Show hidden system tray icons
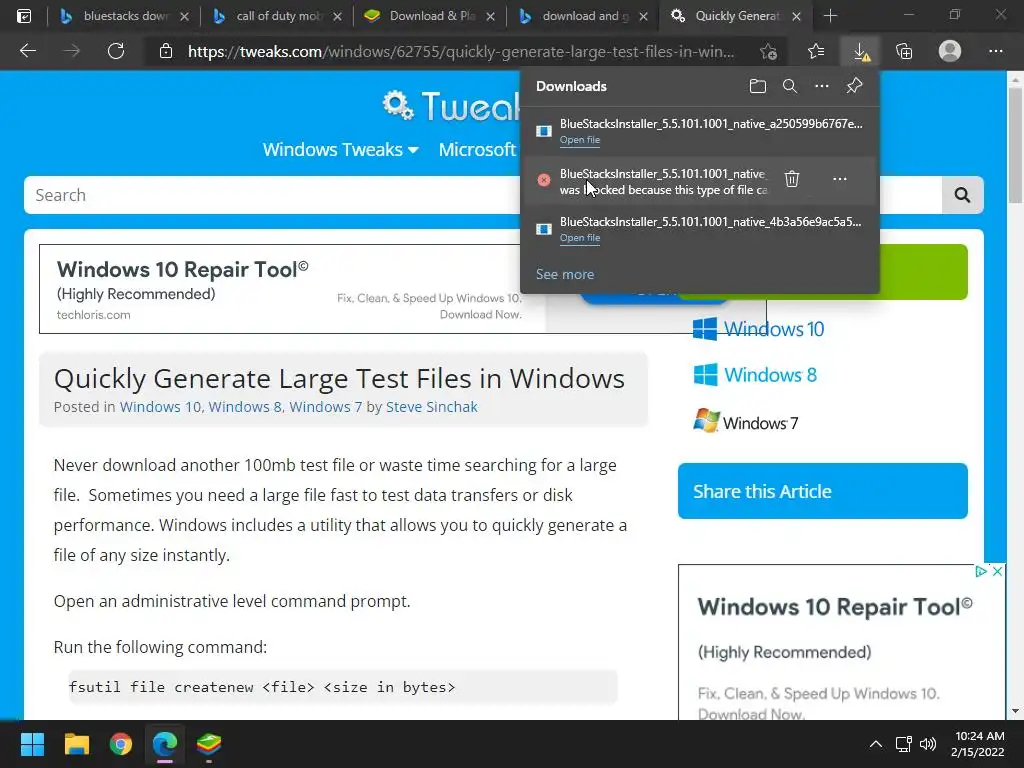Screen dimensions: 1024x768 pos(876,744)
